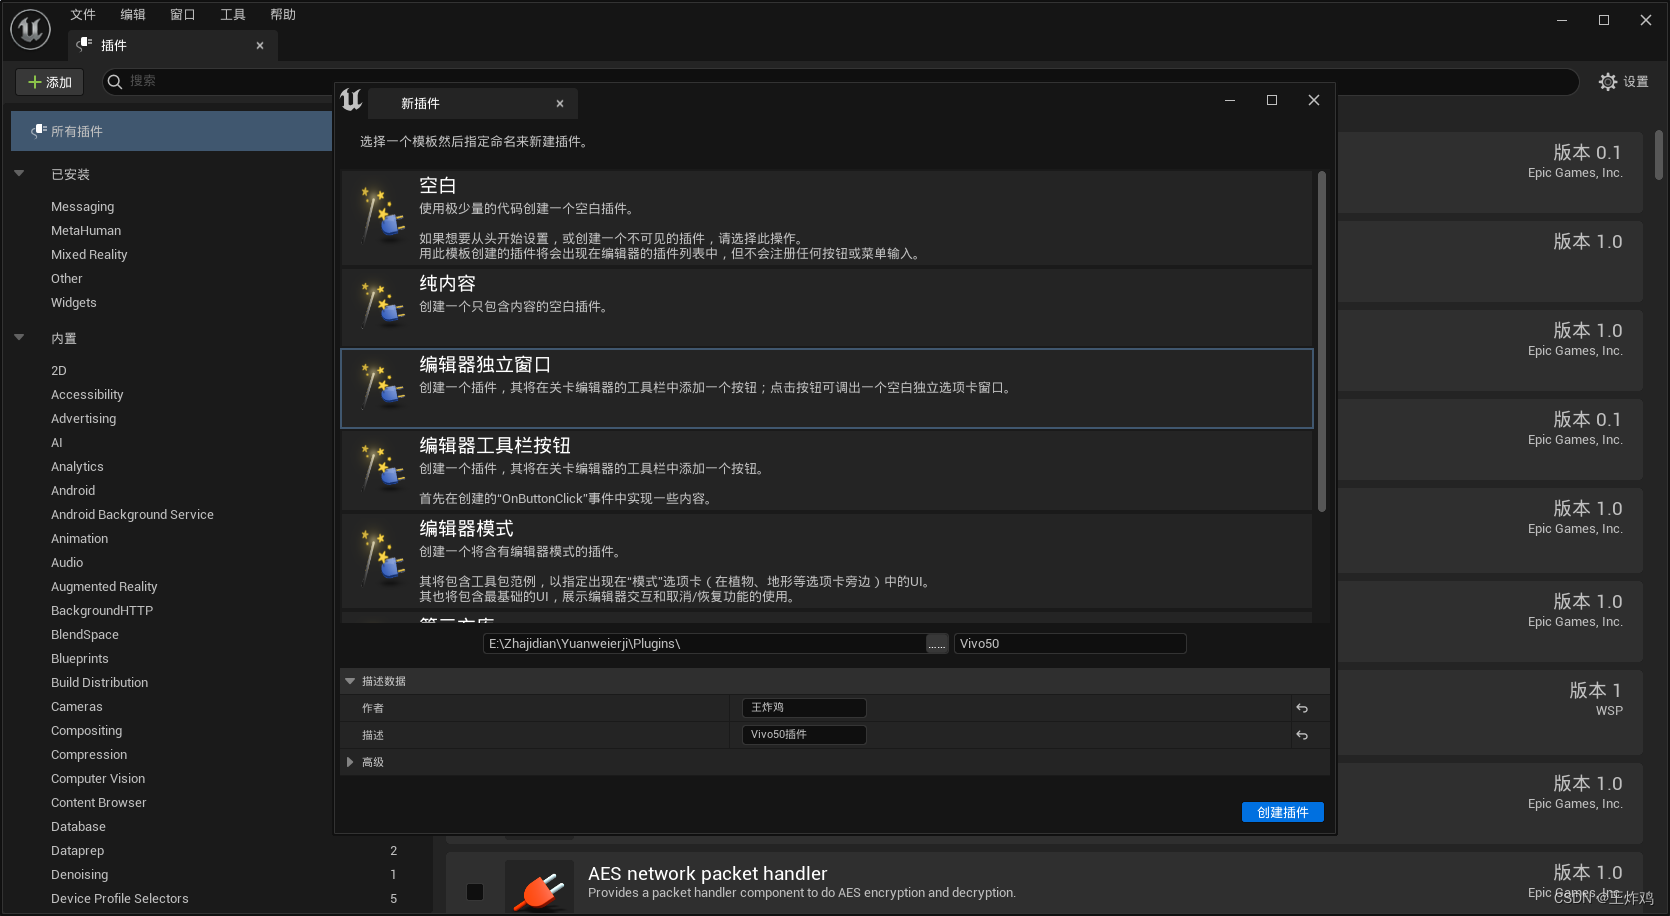
Task: Click the browse ... button next to the plugin path
Action: point(936,643)
